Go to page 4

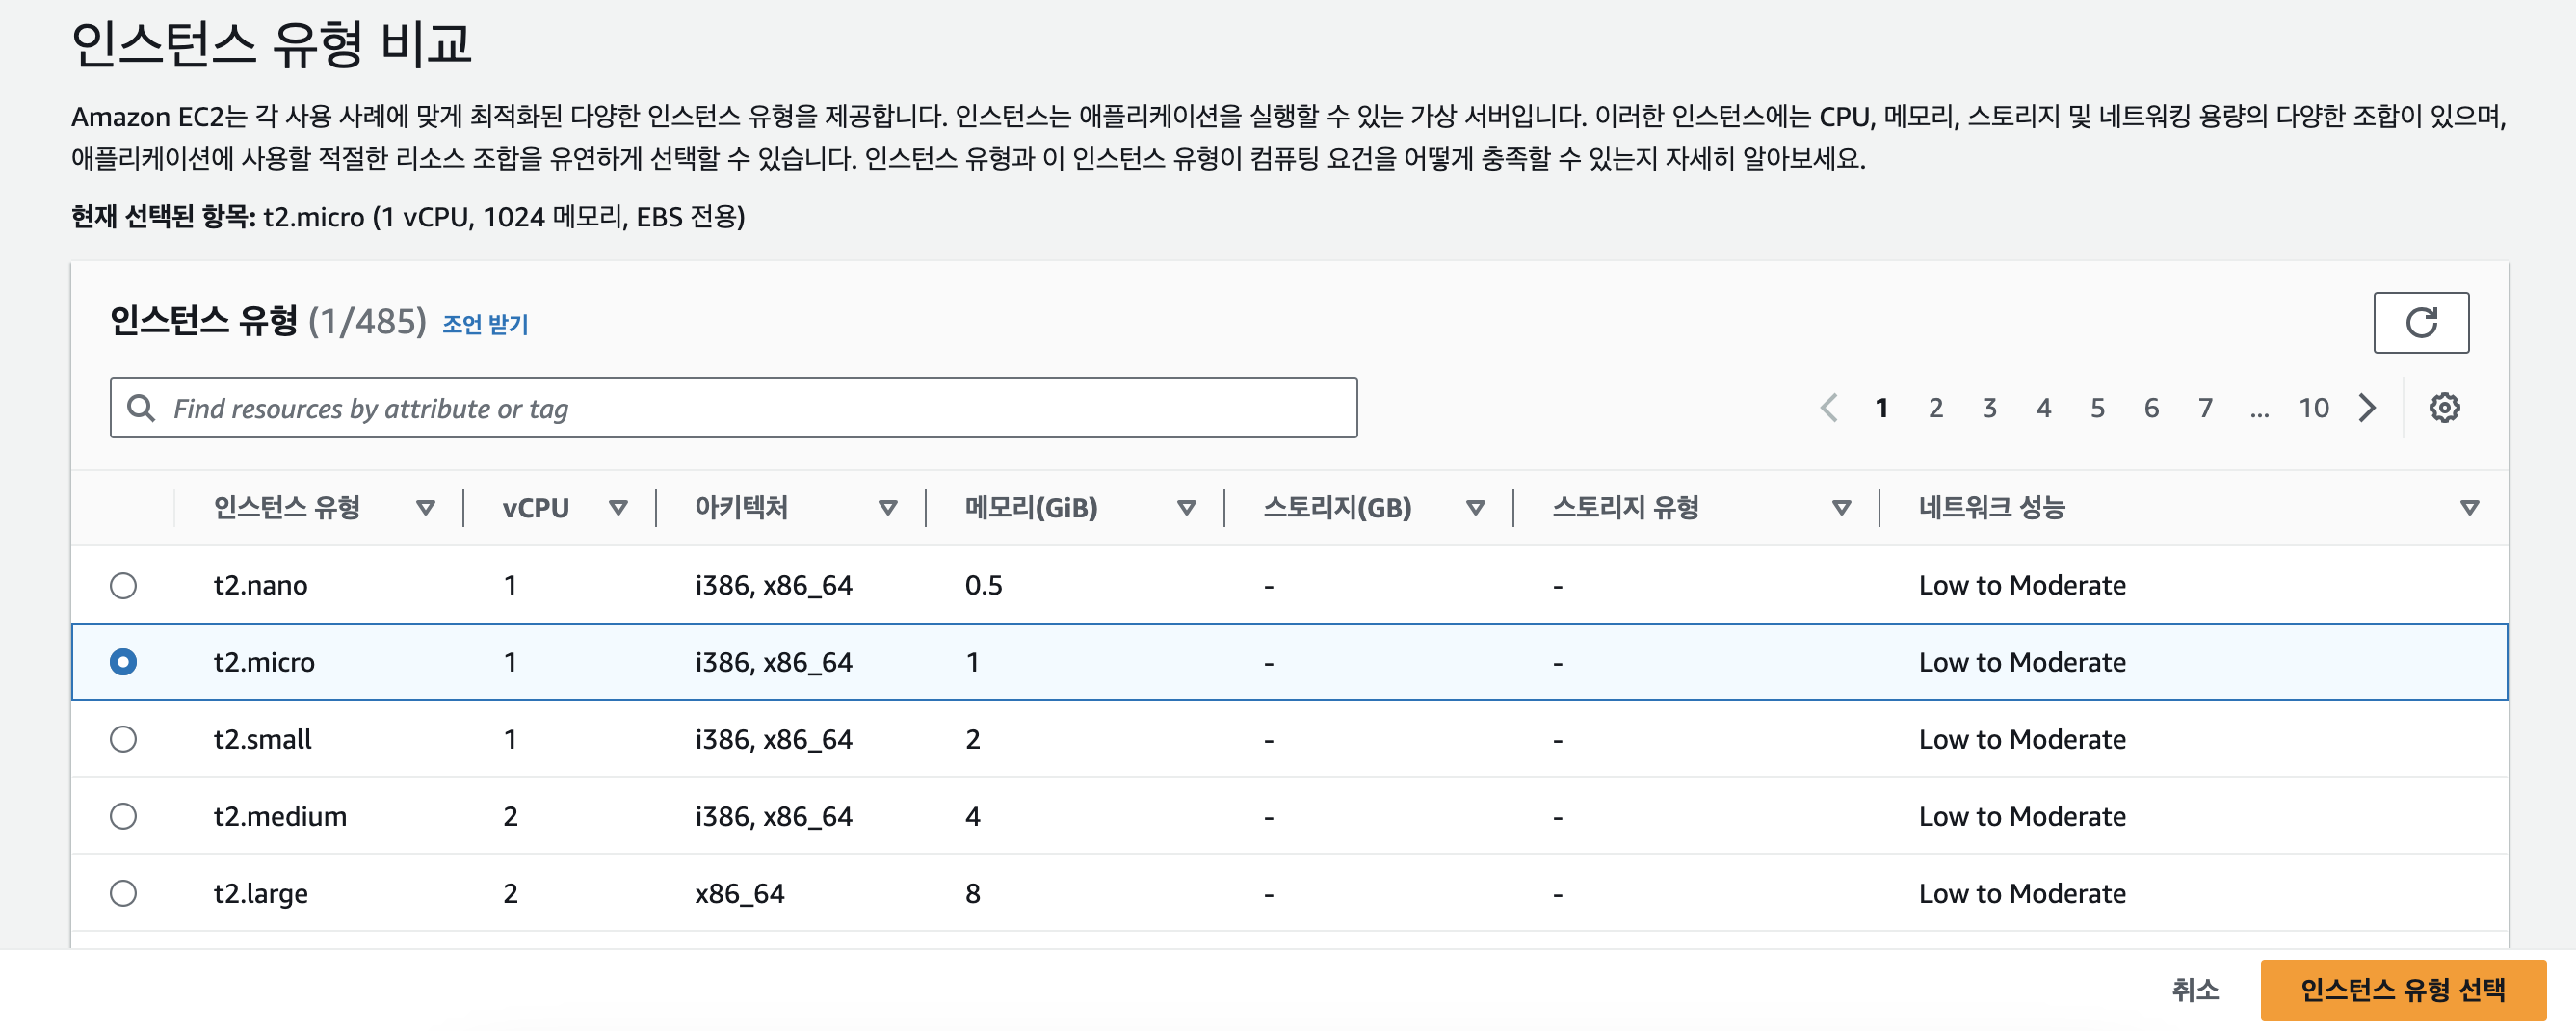(x=2044, y=408)
